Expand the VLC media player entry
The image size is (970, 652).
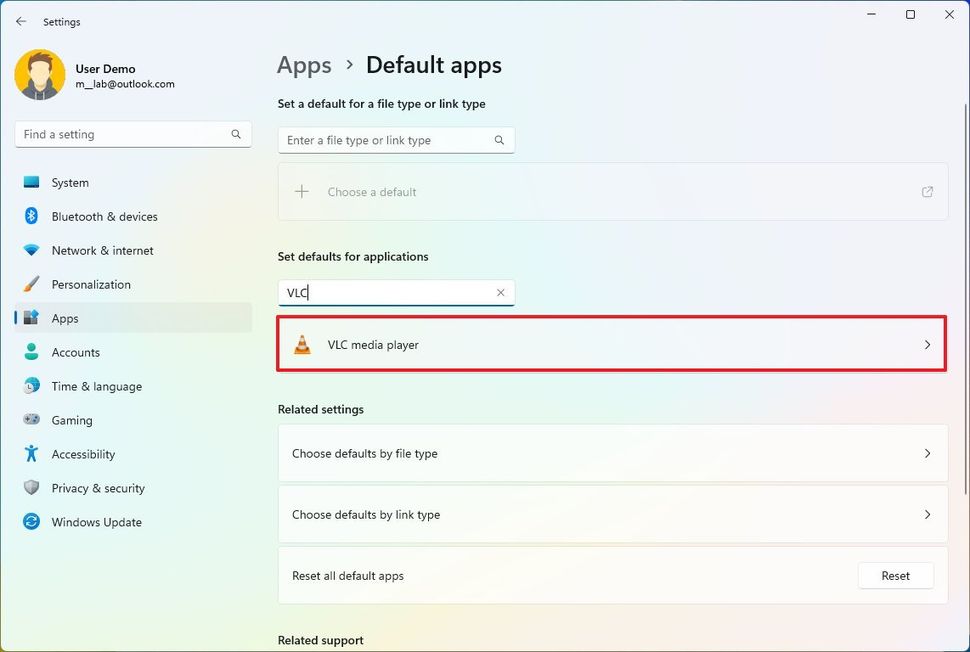pos(611,344)
